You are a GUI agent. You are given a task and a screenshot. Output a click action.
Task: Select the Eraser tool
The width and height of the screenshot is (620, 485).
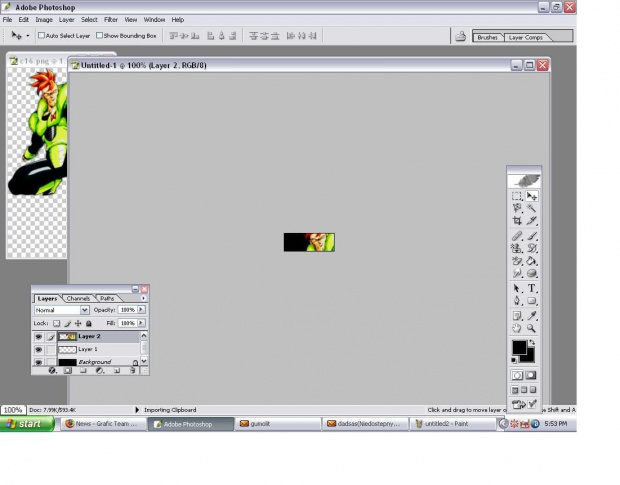[x=517, y=260]
